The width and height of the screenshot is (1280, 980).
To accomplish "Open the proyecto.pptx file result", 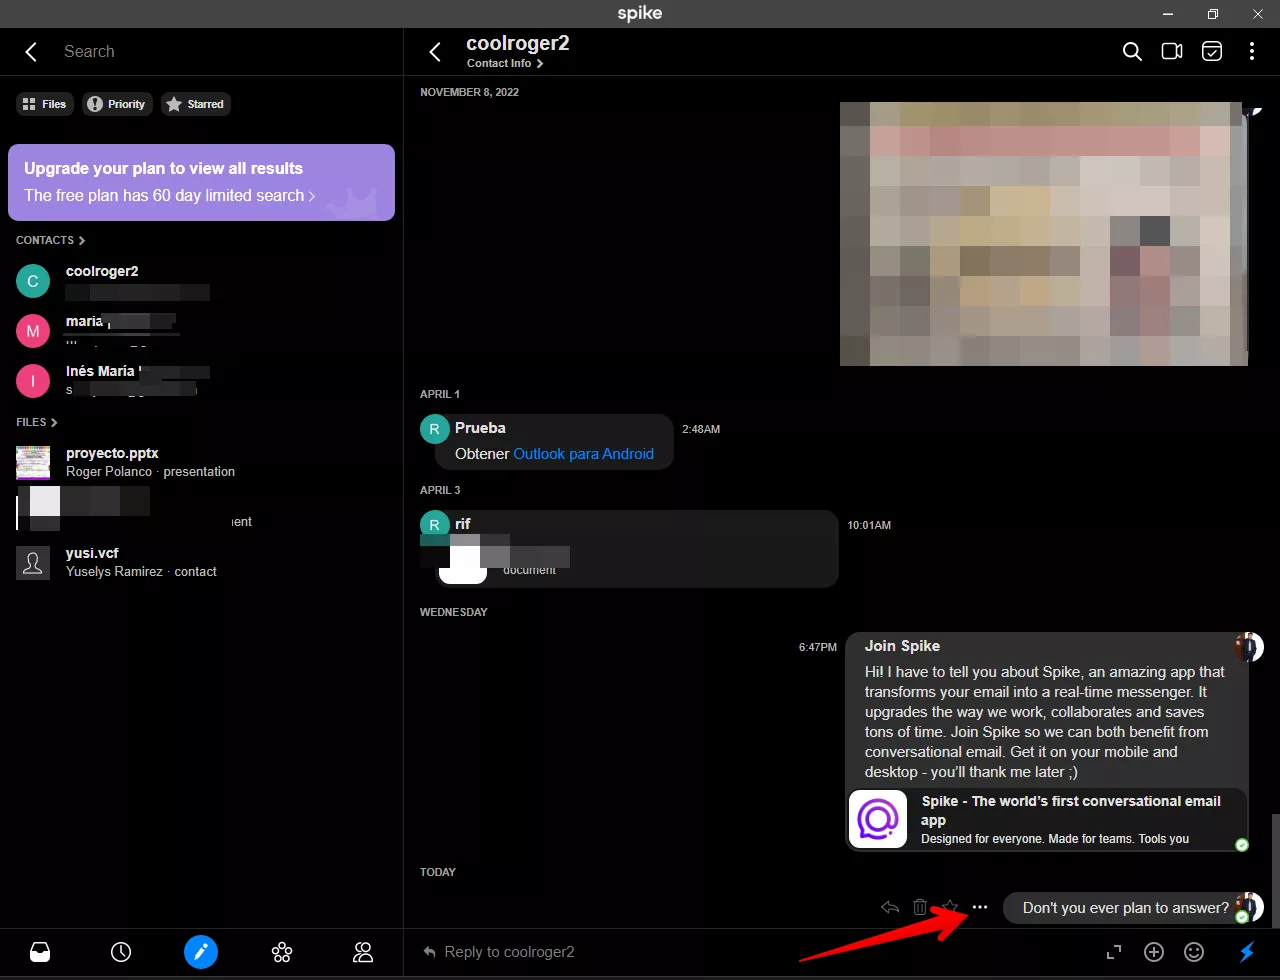I will pyautogui.click(x=201, y=462).
